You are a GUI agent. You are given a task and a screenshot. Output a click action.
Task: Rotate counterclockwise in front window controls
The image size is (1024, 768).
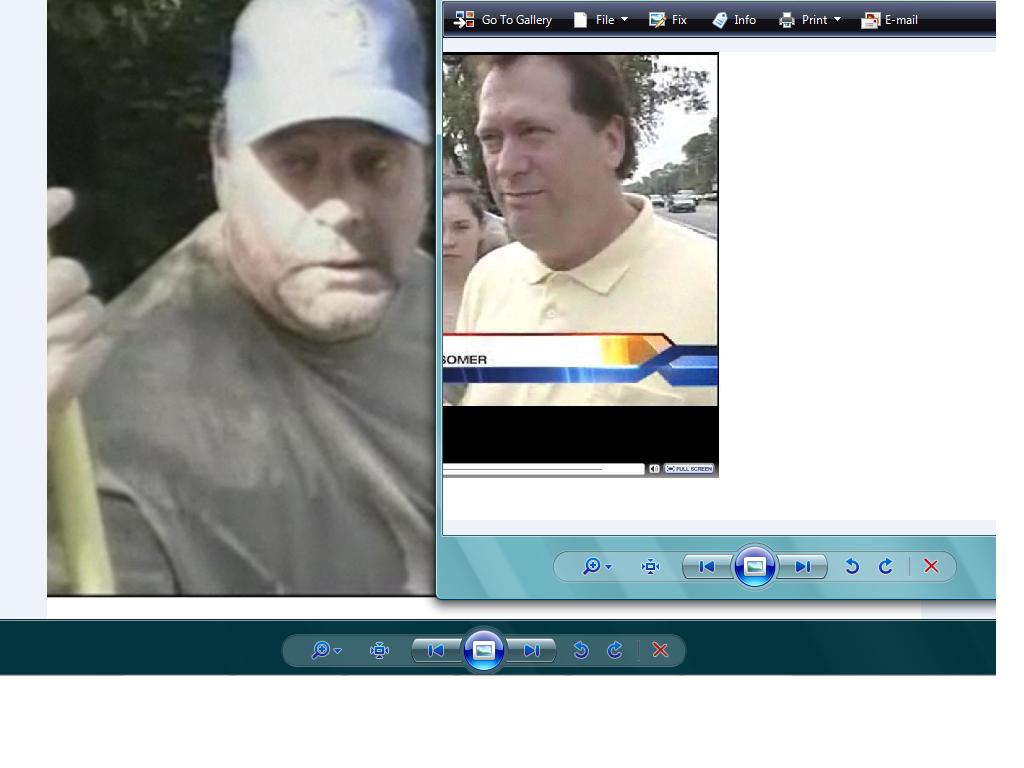coord(852,567)
